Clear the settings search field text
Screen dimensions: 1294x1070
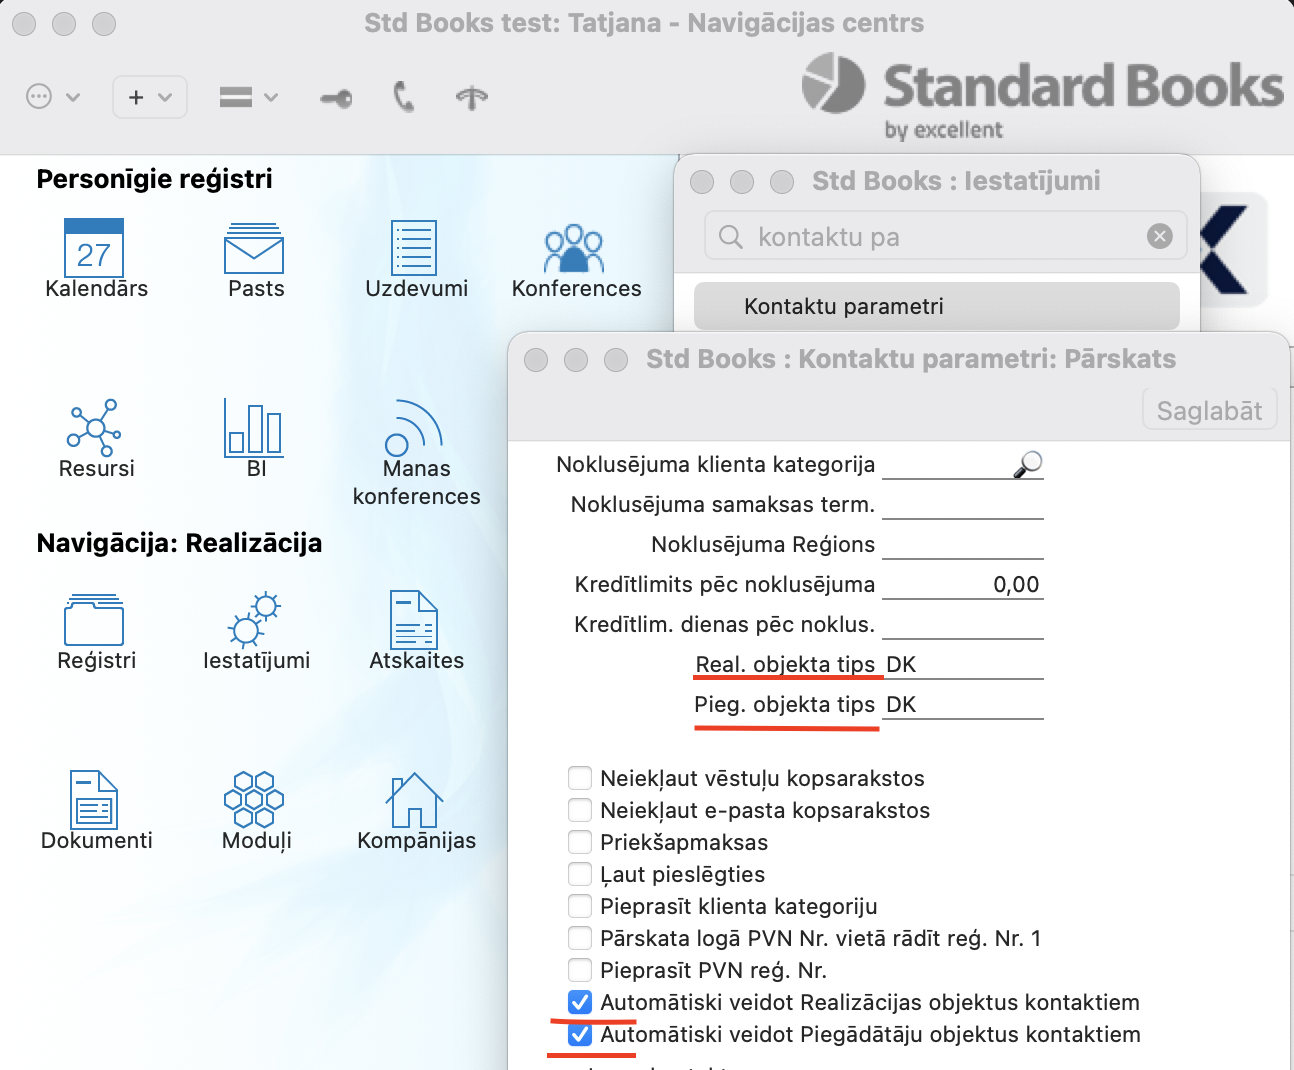(x=1159, y=236)
